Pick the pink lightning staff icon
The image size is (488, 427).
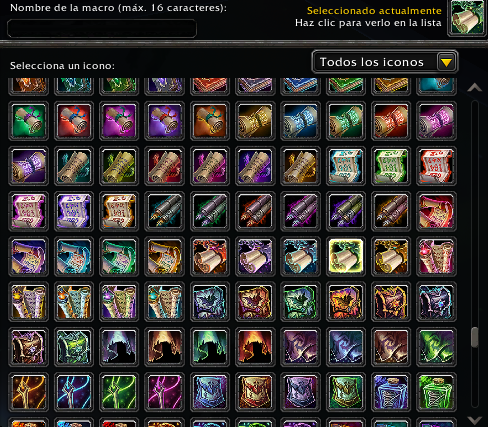(x=164, y=392)
